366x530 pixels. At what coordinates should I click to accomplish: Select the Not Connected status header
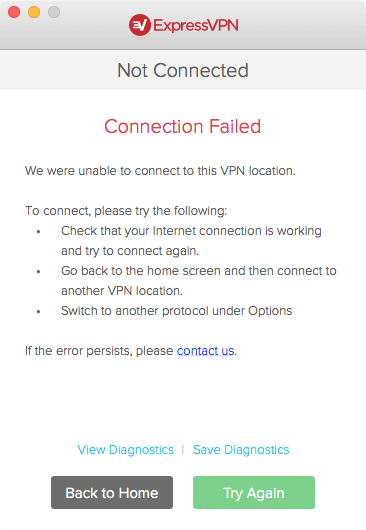click(183, 70)
